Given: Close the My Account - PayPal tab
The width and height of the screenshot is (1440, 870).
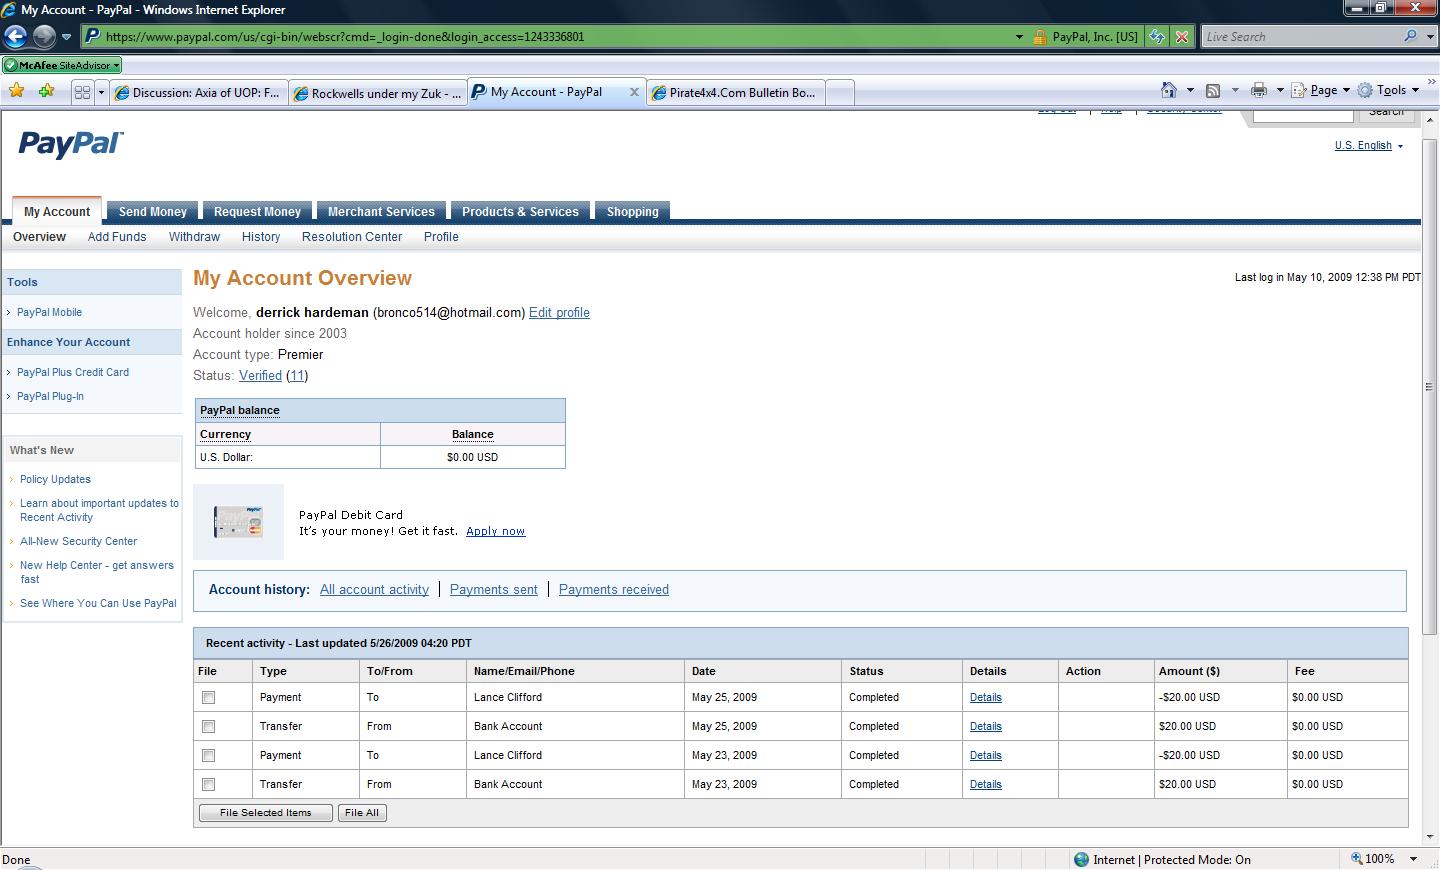Looking at the screenshot, I should (634, 92).
